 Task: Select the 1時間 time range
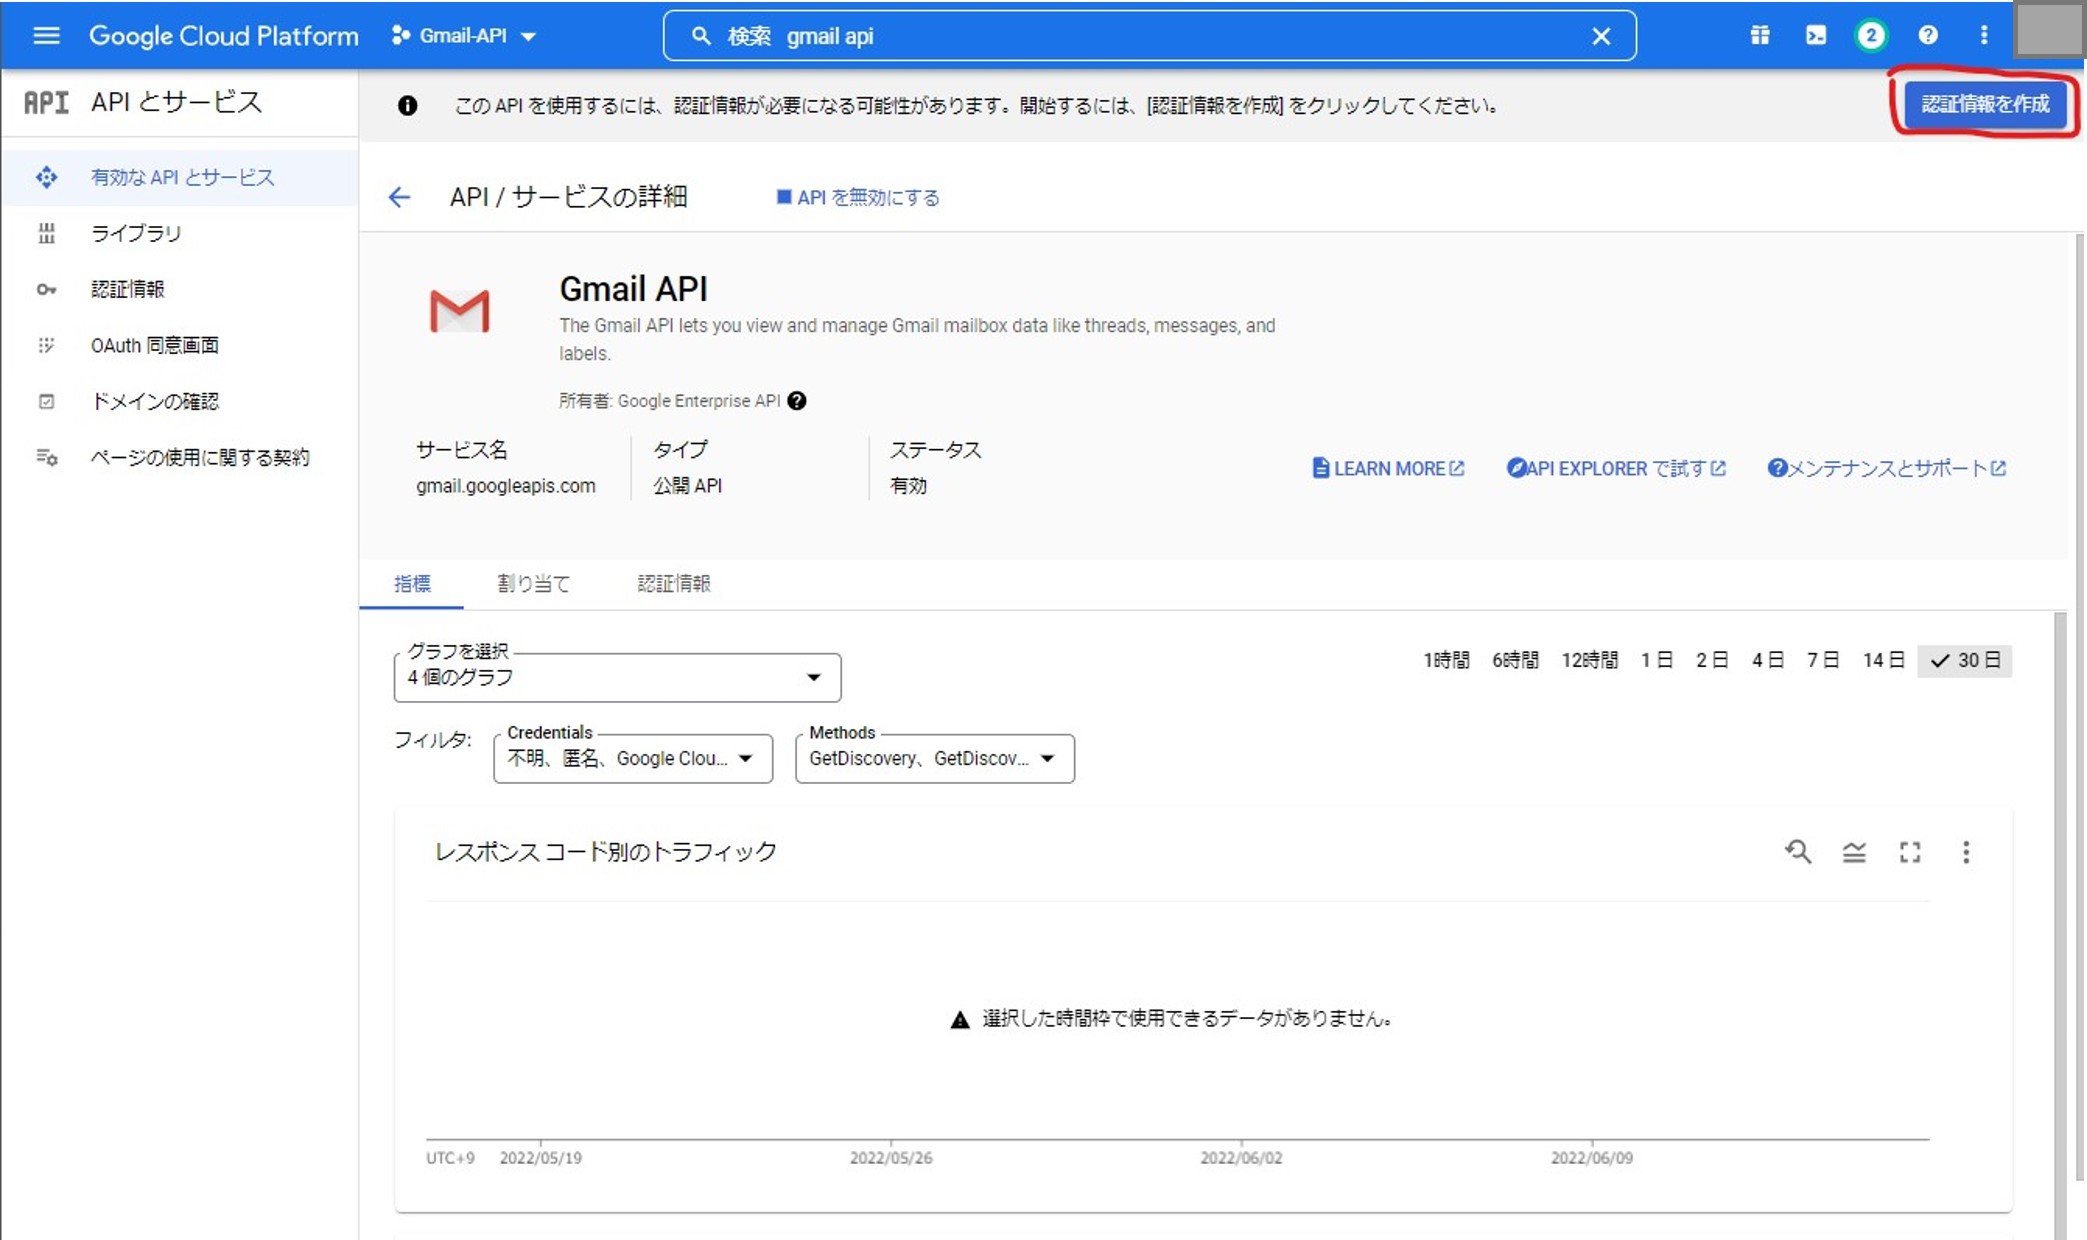tap(1446, 660)
